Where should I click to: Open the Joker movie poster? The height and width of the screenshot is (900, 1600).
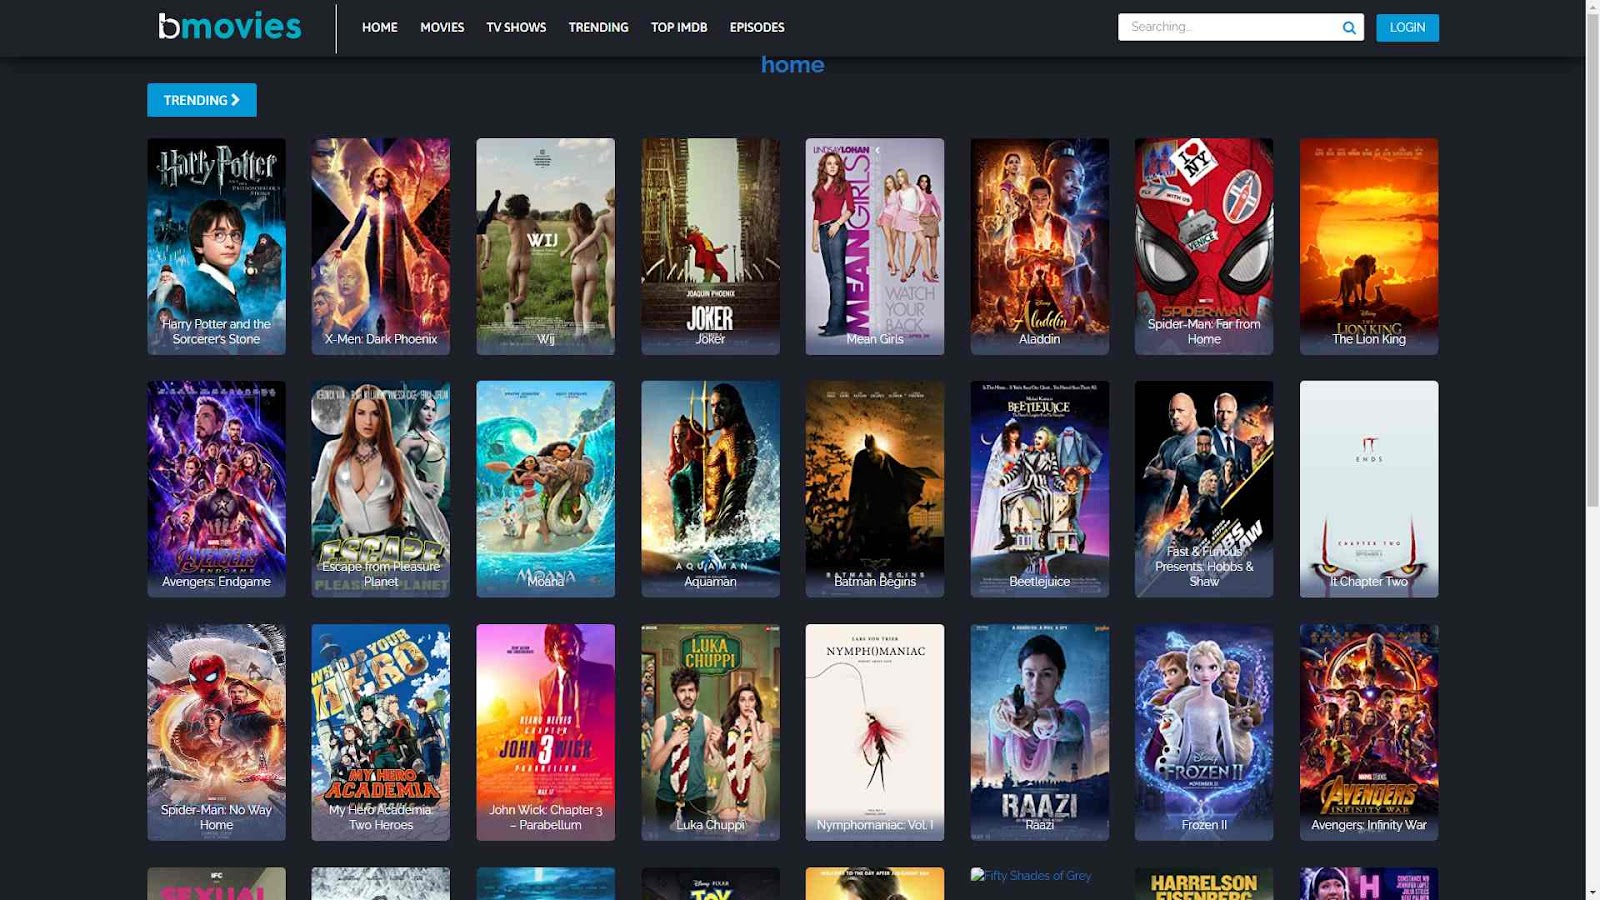pyautogui.click(x=710, y=246)
